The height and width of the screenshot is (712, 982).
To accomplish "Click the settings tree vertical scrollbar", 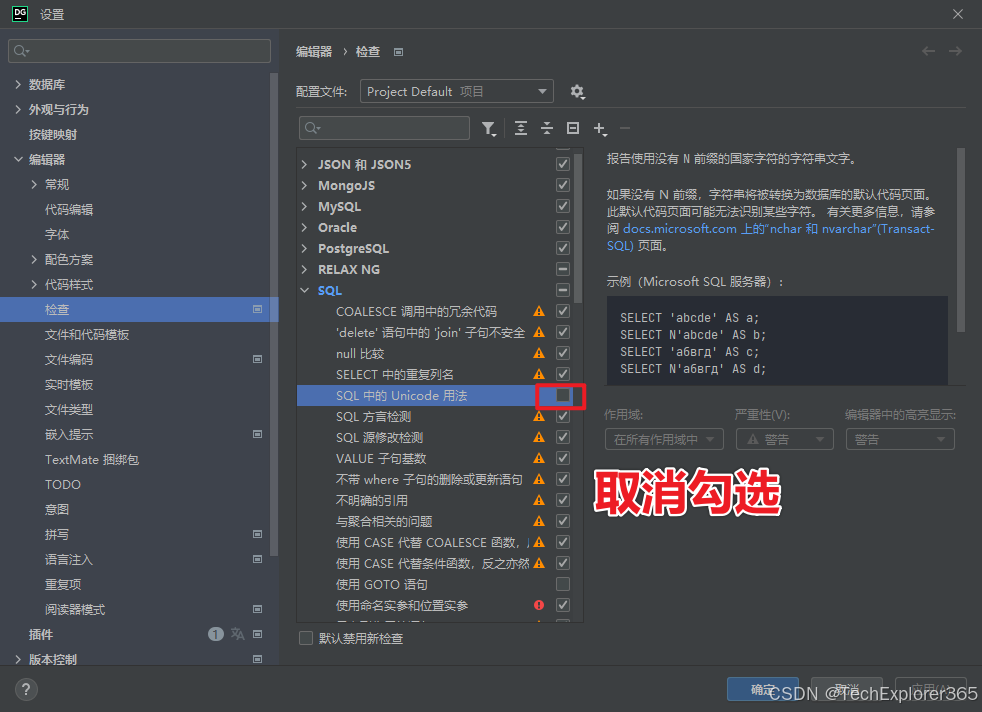I will [274, 313].
